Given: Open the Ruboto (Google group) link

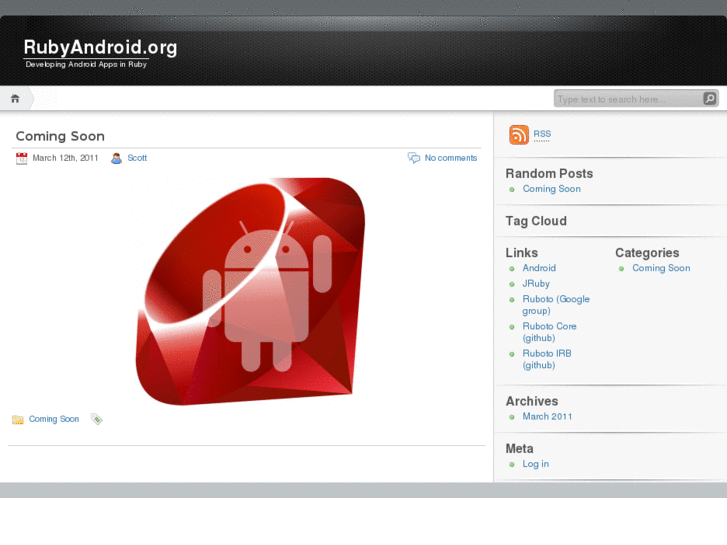Looking at the screenshot, I should point(556,305).
